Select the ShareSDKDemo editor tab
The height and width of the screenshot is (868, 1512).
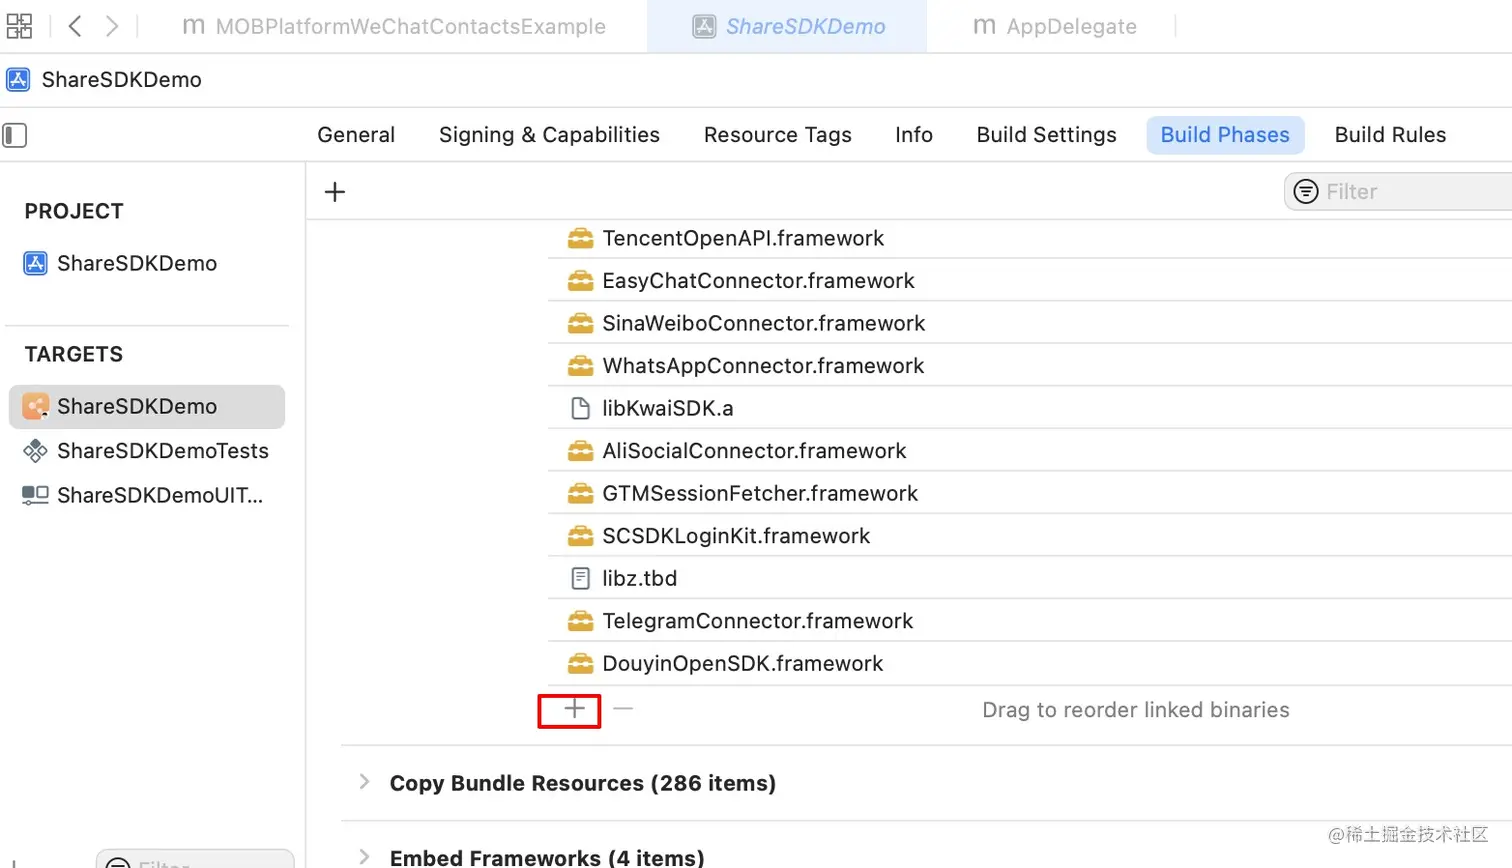click(787, 27)
